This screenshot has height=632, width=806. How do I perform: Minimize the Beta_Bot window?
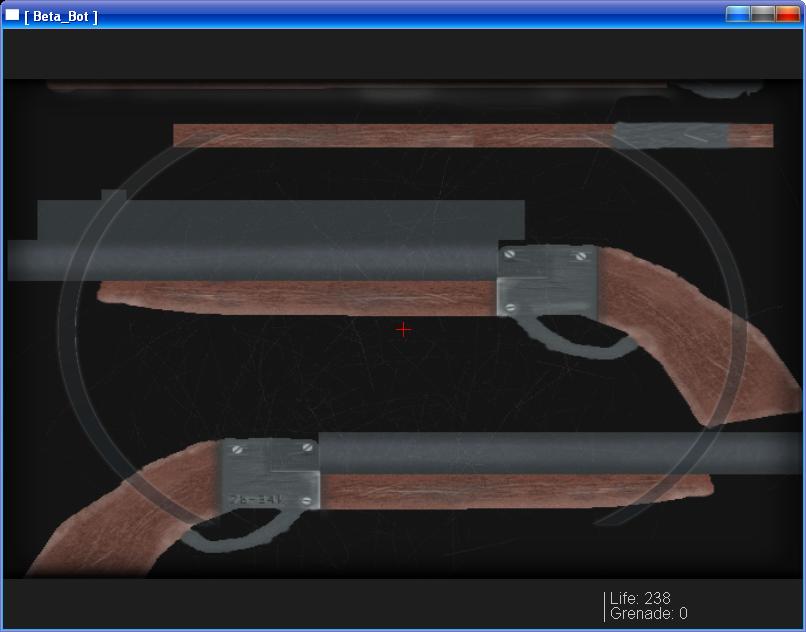[x=738, y=14]
